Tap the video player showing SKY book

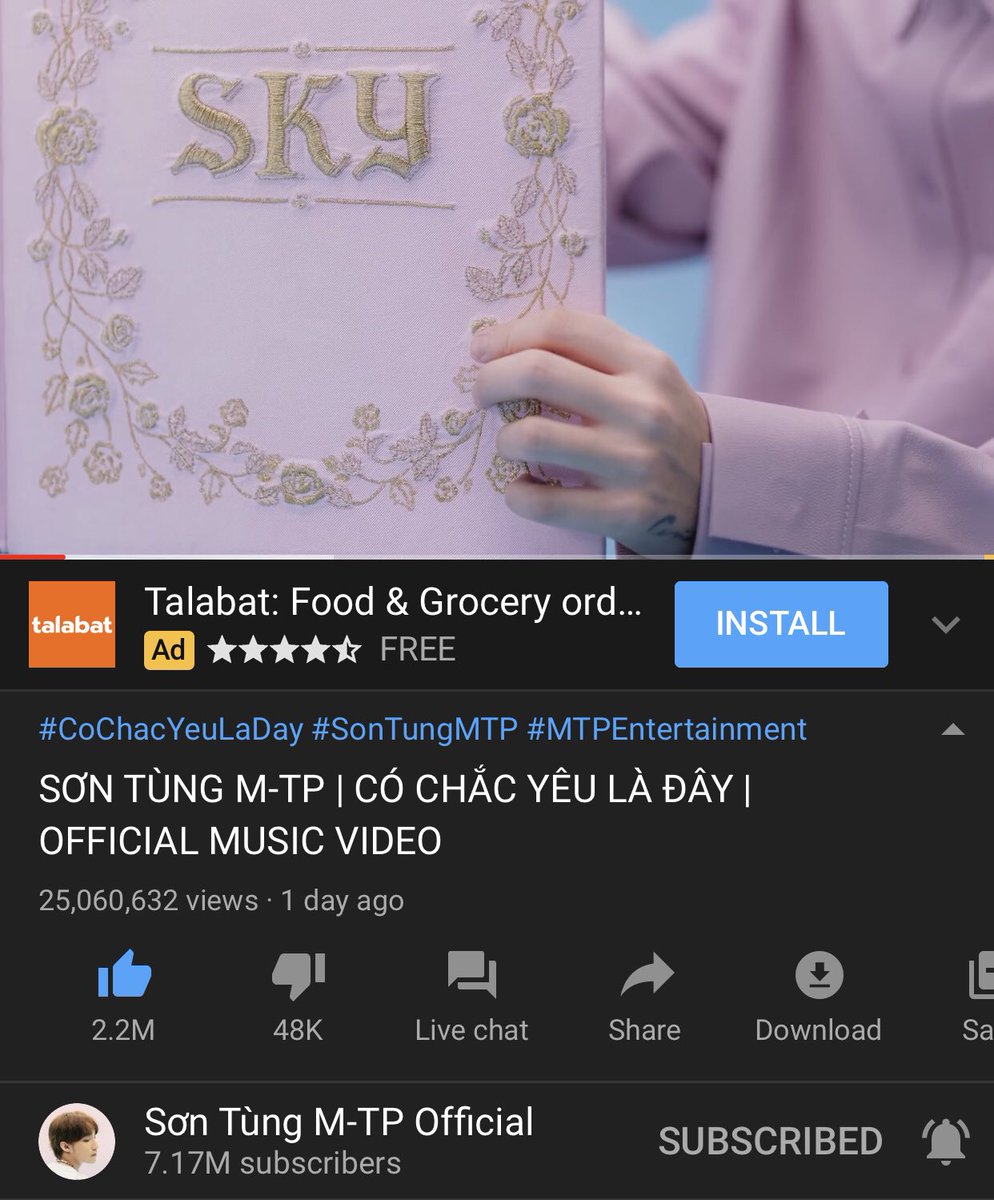pos(497,276)
